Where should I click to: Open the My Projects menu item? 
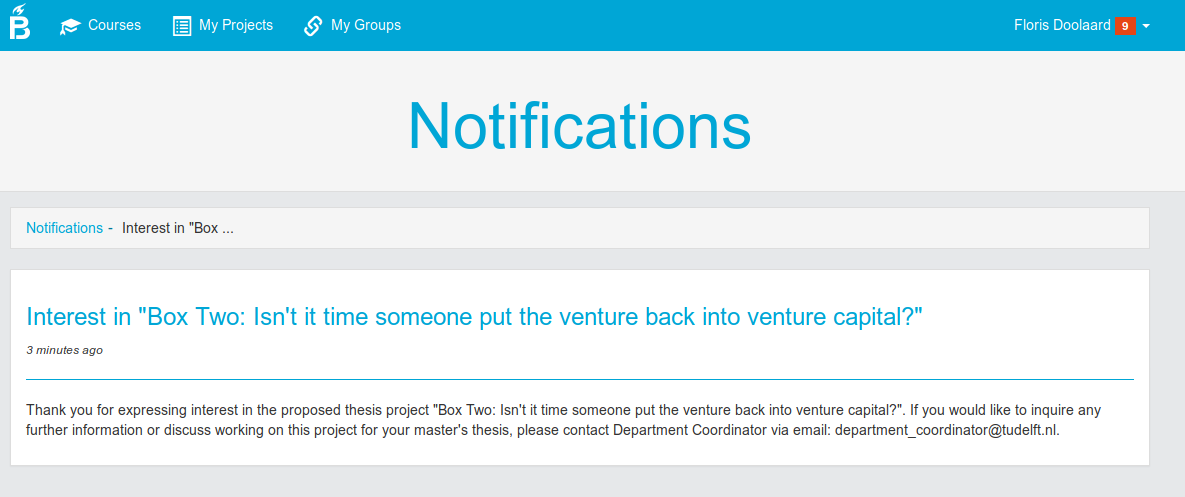pyautogui.click(x=236, y=25)
